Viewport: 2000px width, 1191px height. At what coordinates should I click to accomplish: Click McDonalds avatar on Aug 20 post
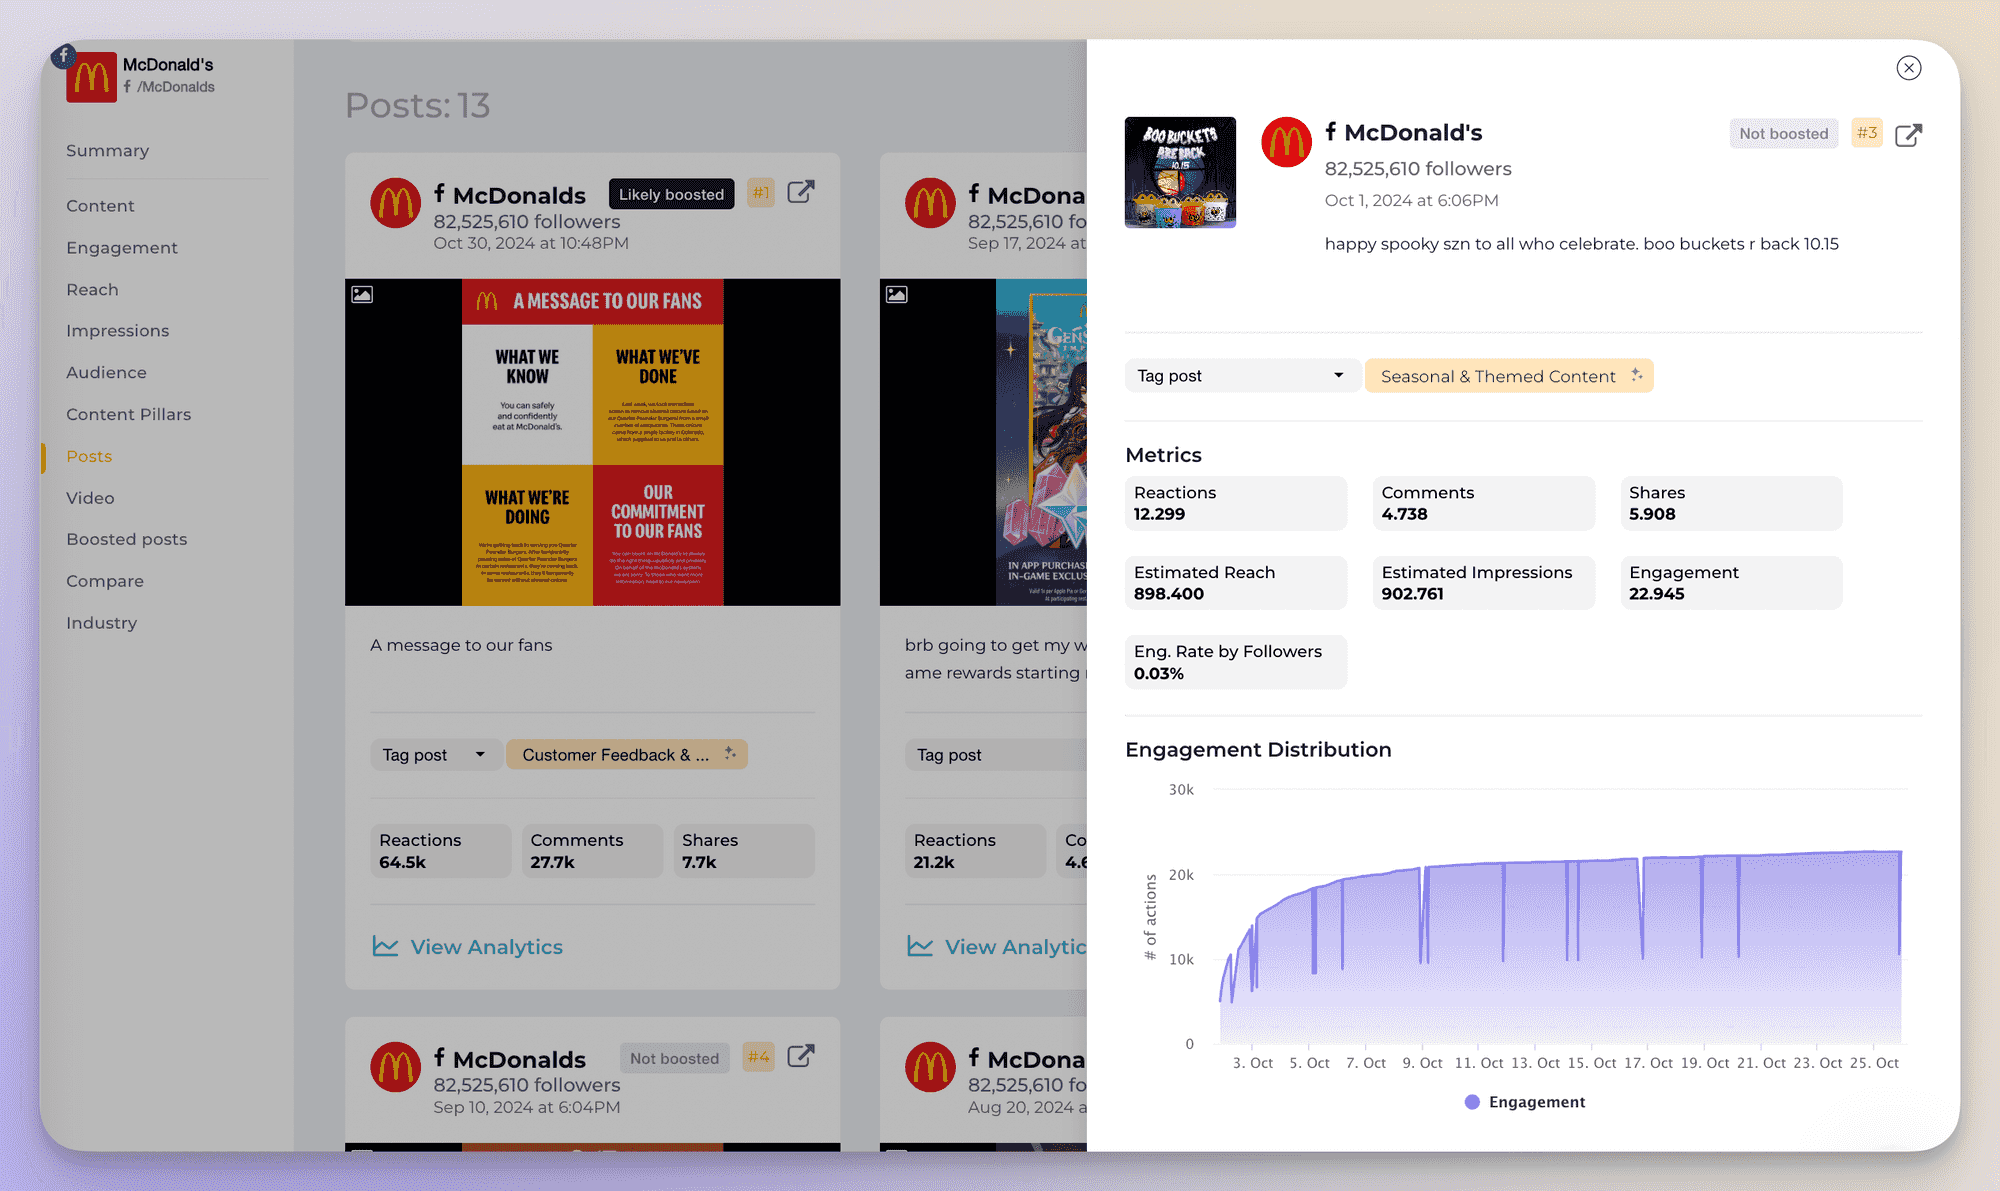point(930,1067)
